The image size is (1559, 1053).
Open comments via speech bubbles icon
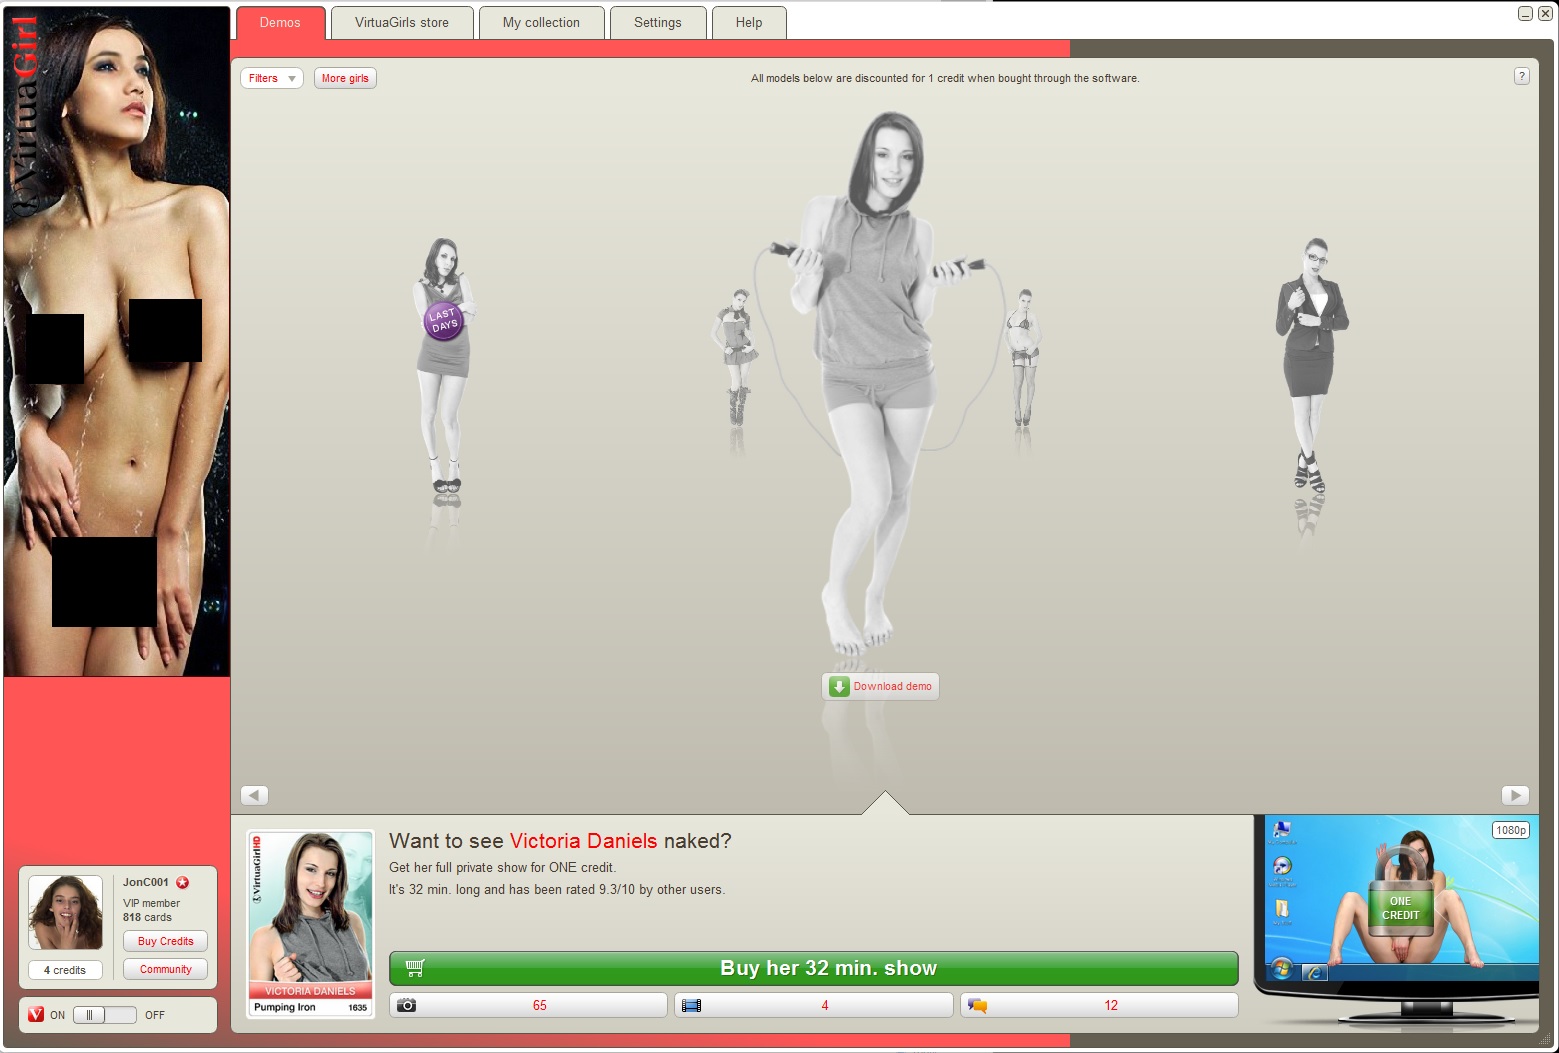click(x=977, y=1005)
